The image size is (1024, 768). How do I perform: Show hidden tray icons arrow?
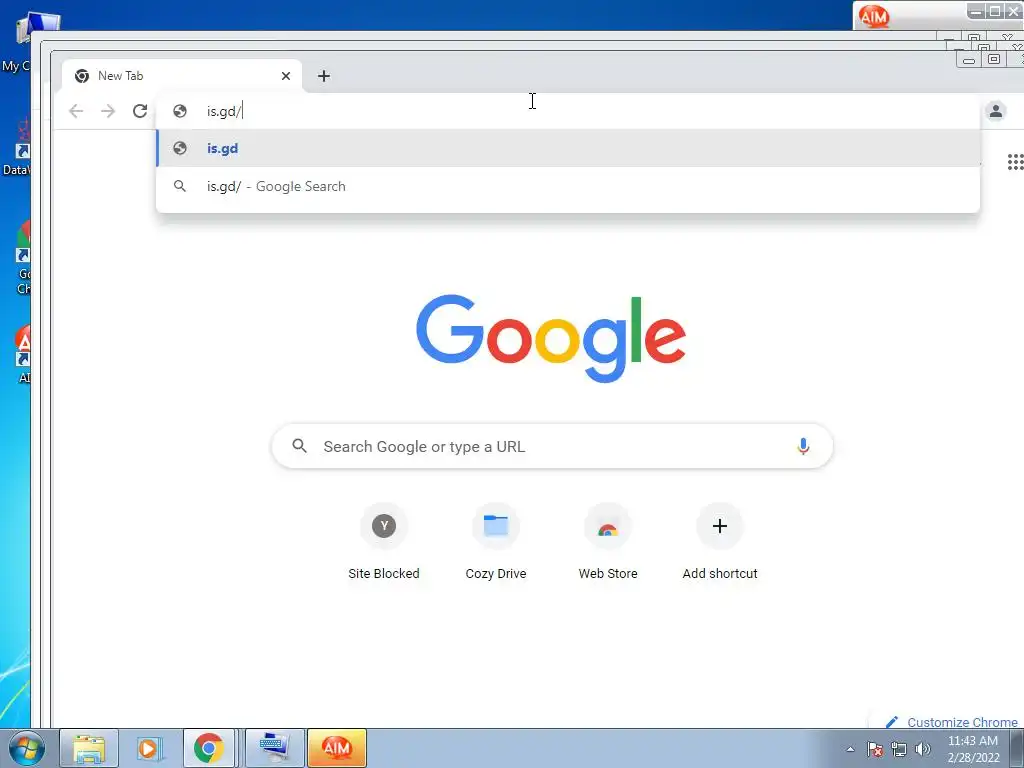[x=850, y=749]
